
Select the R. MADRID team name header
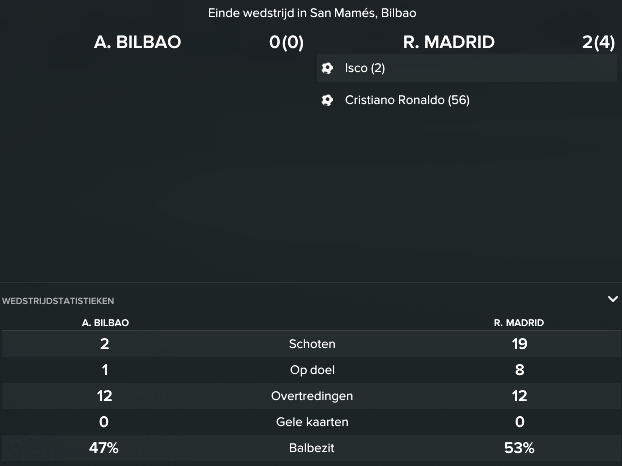point(449,42)
